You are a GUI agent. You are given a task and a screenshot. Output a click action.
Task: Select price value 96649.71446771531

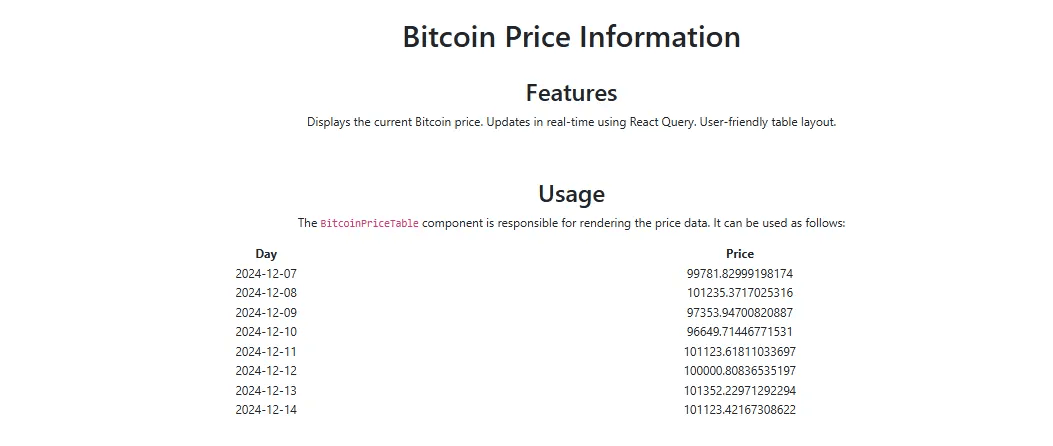pos(740,332)
